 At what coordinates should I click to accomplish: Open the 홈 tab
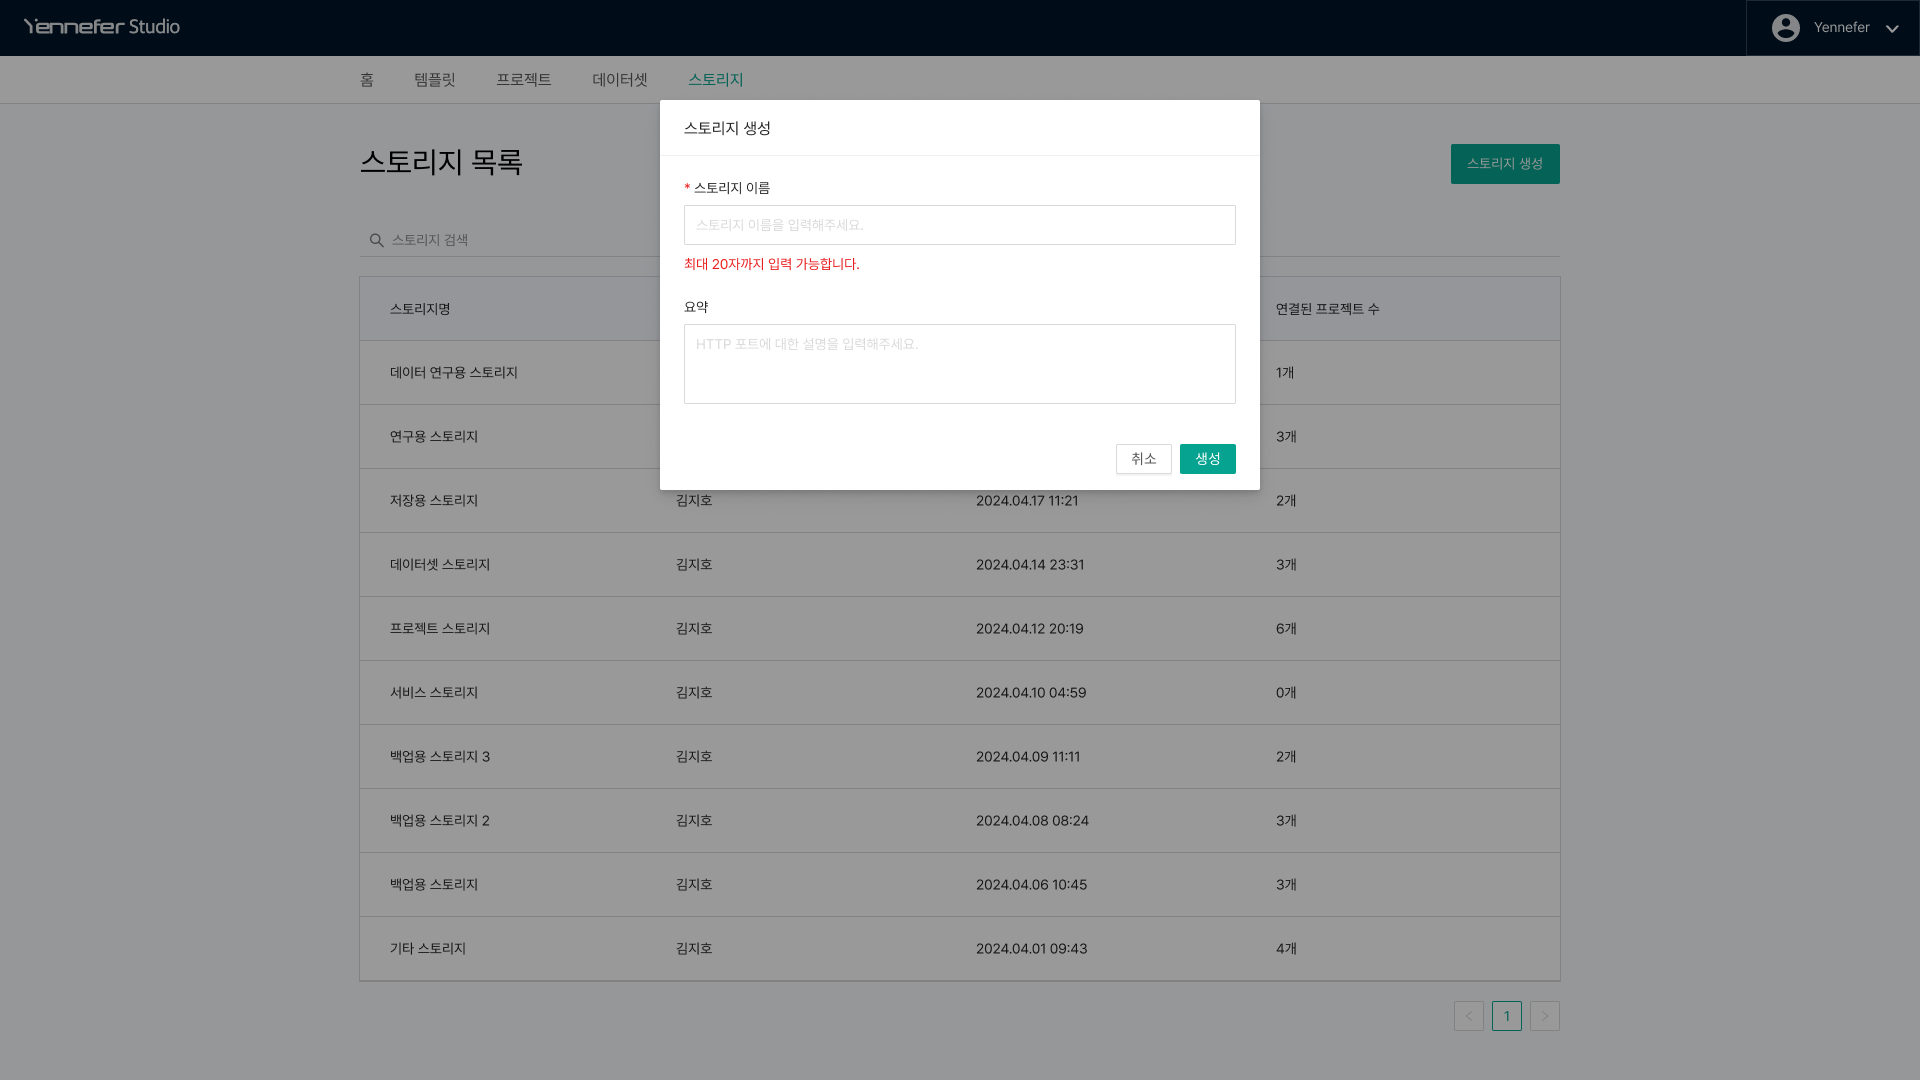click(366, 80)
